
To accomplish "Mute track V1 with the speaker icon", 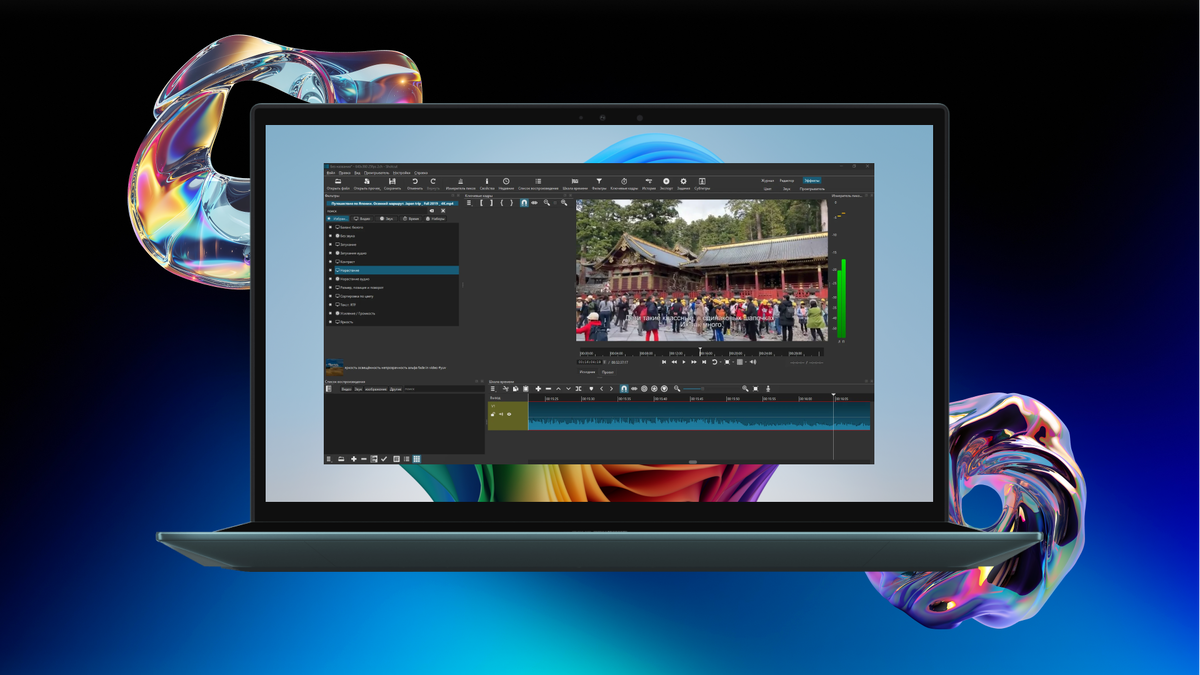I will click(501, 414).
